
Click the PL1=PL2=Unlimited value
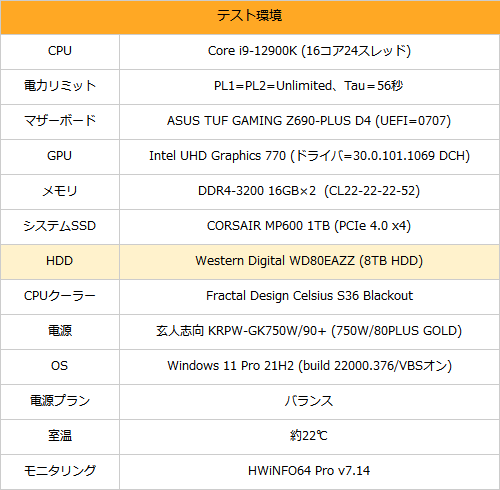point(309,86)
